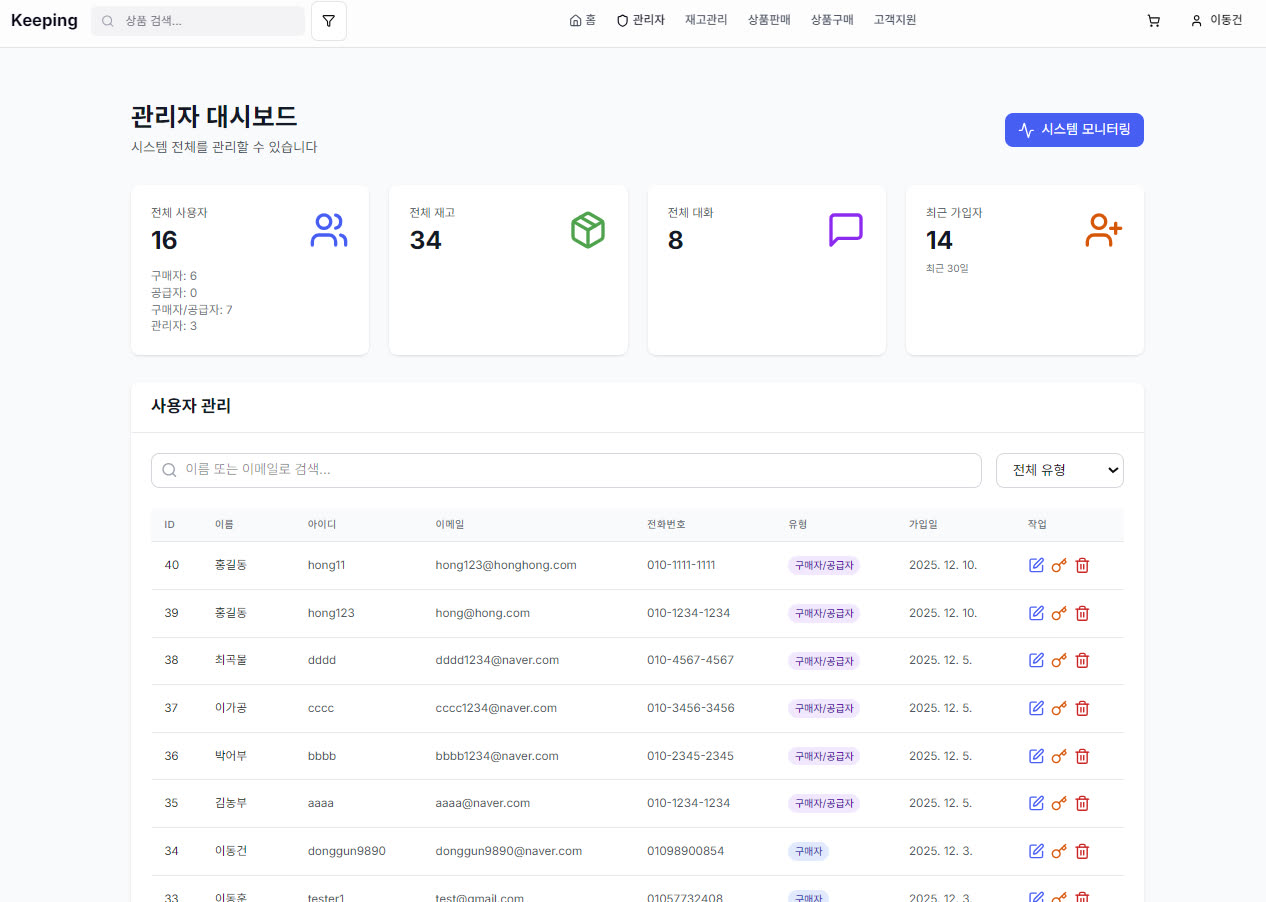The width and height of the screenshot is (1266, 902).
Task: Click the 가입일 column header
Action: (923, 525)
